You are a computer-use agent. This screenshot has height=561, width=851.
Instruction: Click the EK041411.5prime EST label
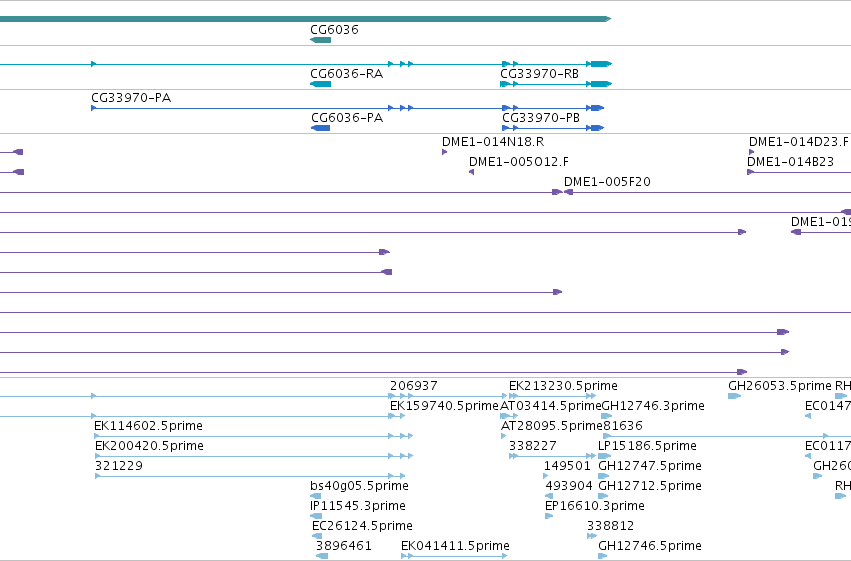click(x=455, y=546)
